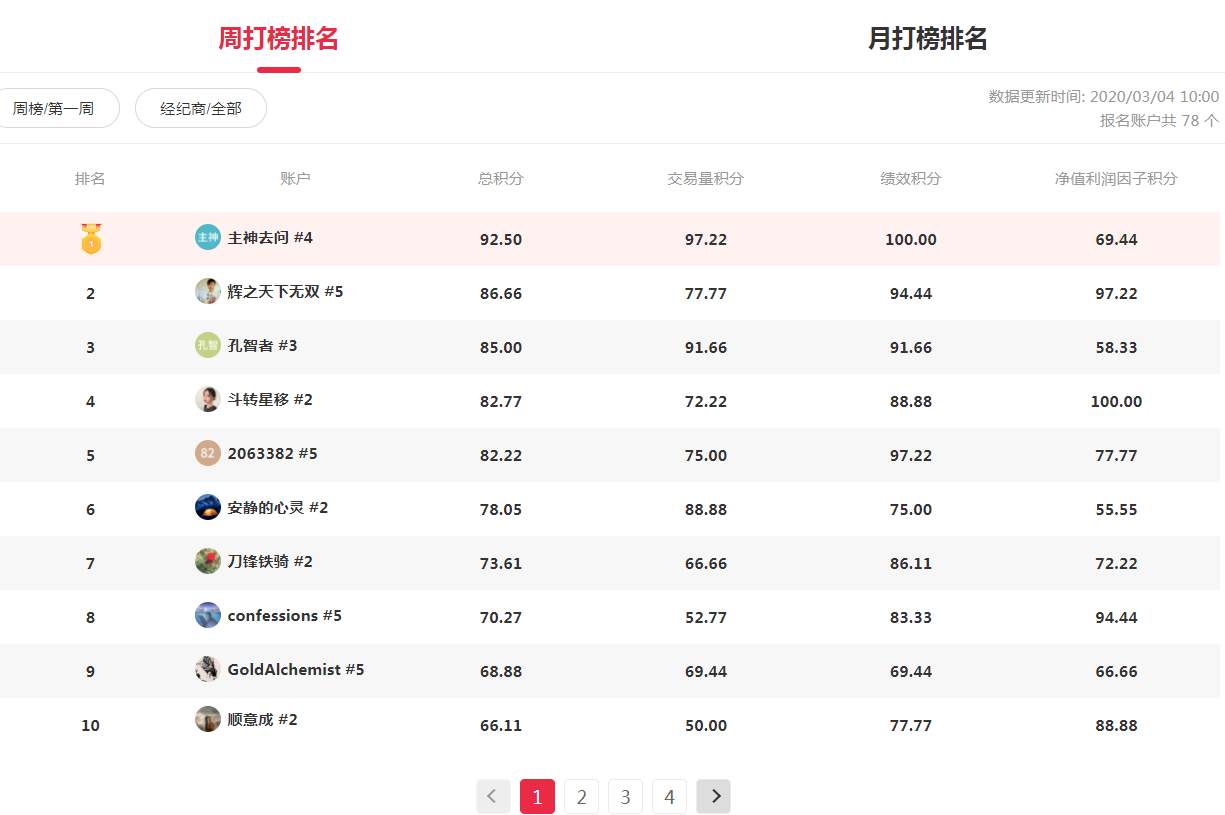Click 交易量积分 value 52.77
The width and height of the screenshot is (1225, 815).
tap(706, 618)
